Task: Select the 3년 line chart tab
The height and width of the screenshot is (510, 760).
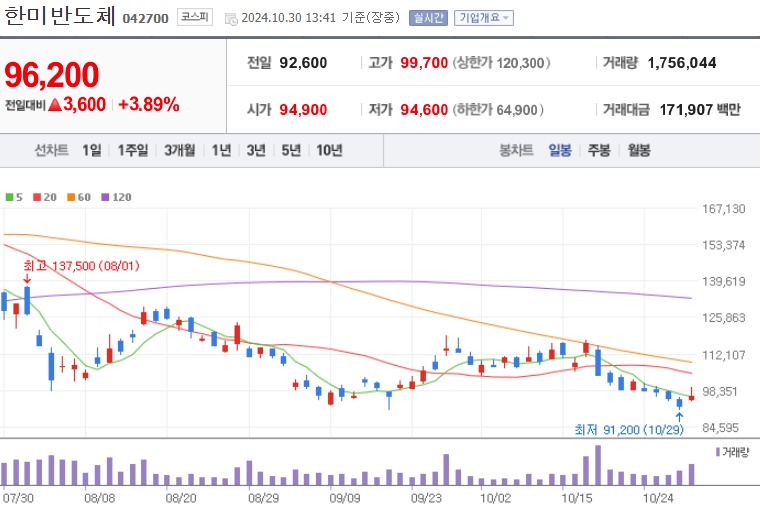Action: [x=256, y=150]
